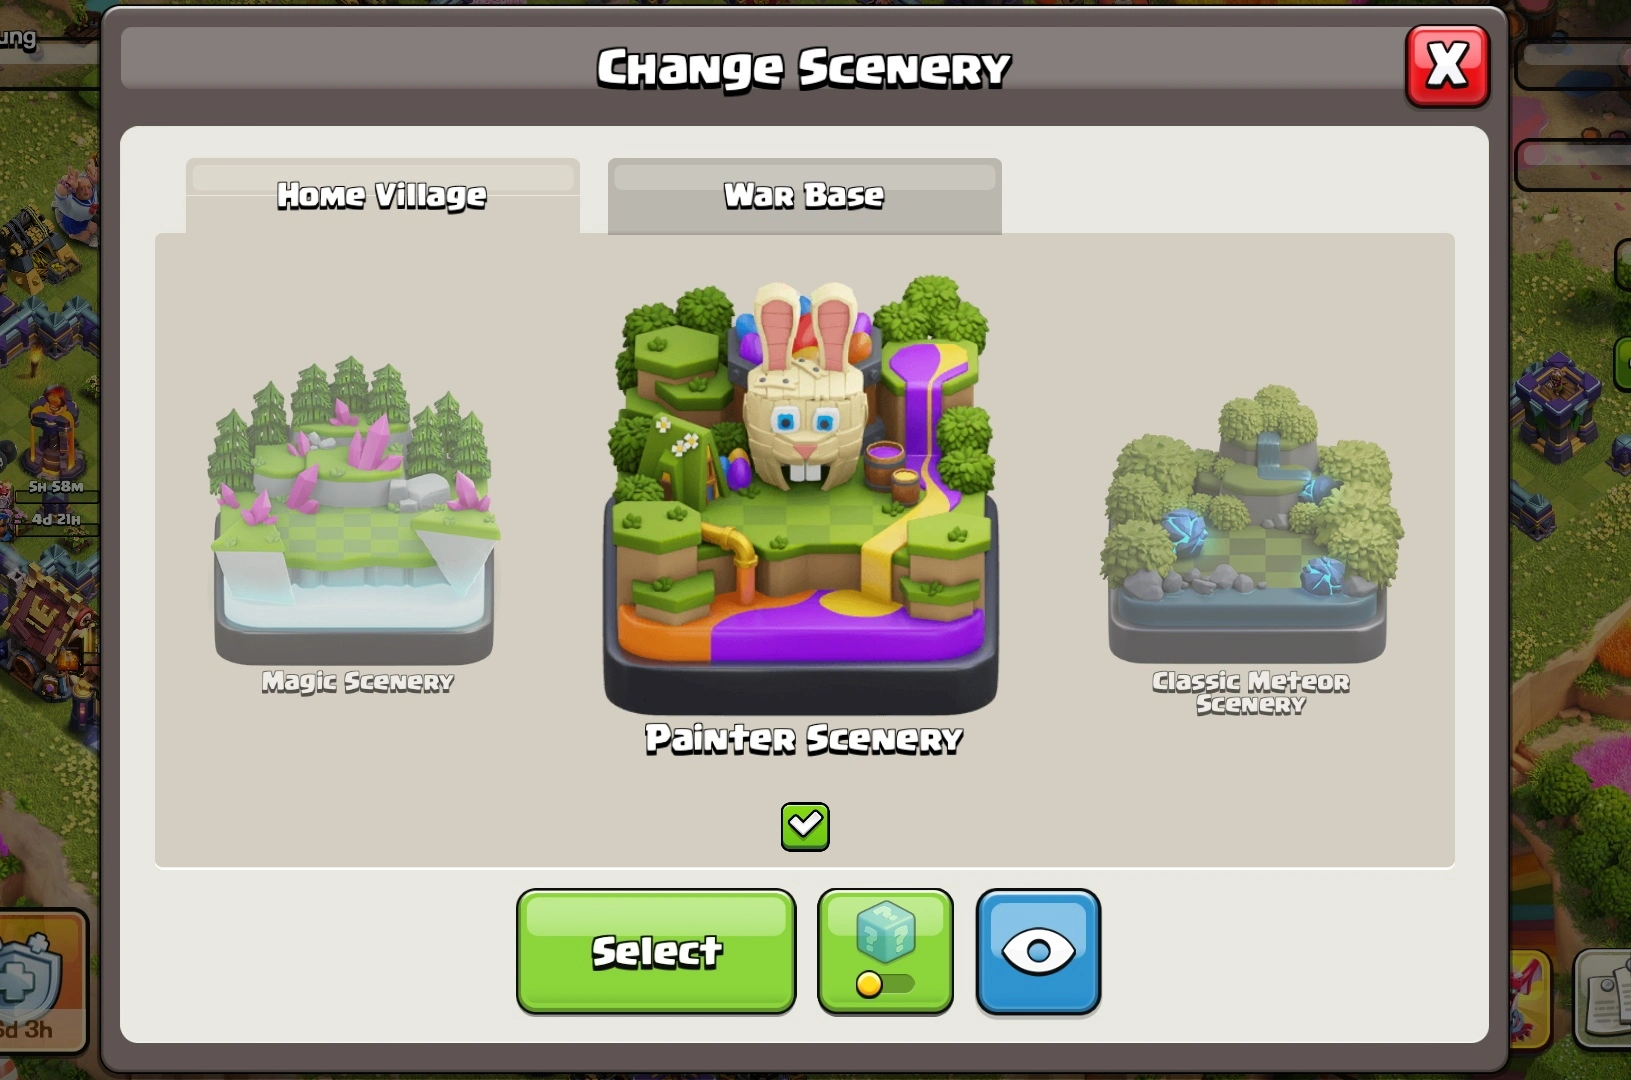Click the pink shoe icon at bottom right
This screenshot has width=1631, height=1080.
tap(1530, 995)
